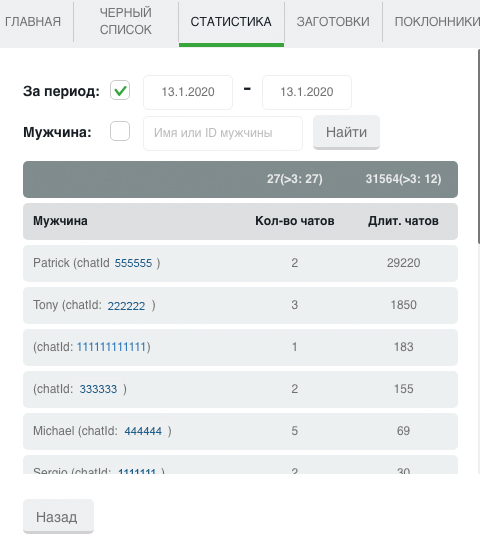The image size is (480, 540).
Task: Uncheck the За период checkbox
Action: click(x=120, y=91)
